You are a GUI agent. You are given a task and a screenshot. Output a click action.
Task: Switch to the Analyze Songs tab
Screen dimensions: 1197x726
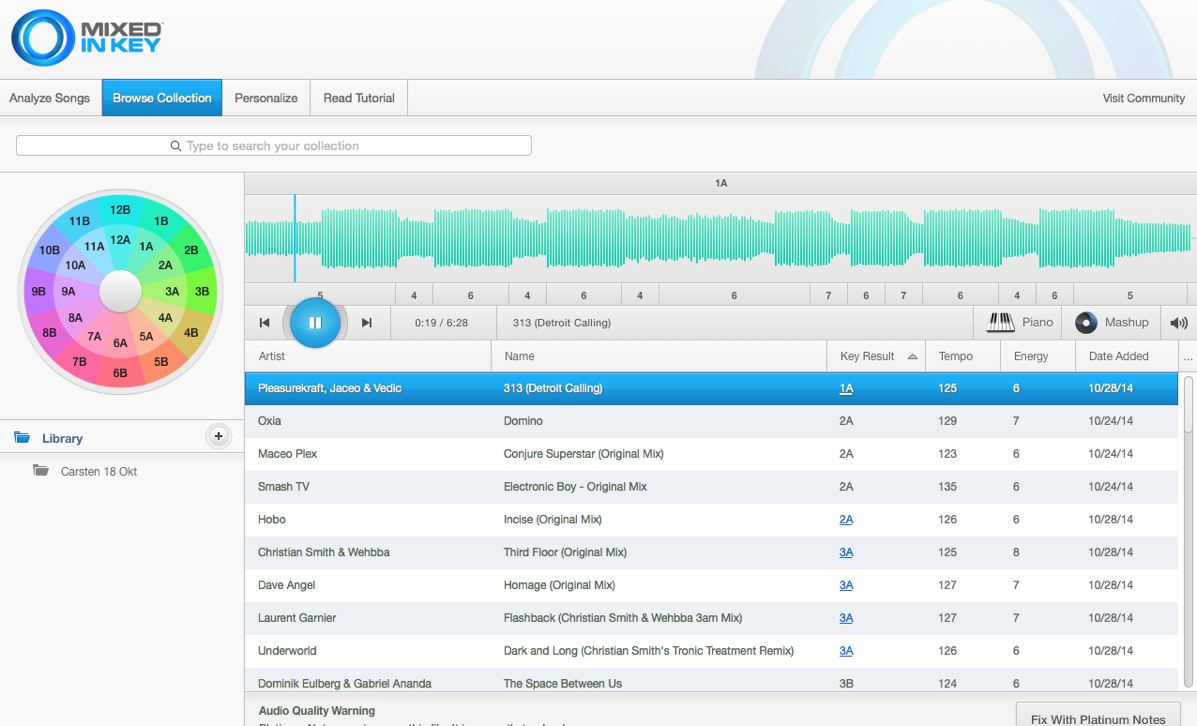click(x=50, y=98)
